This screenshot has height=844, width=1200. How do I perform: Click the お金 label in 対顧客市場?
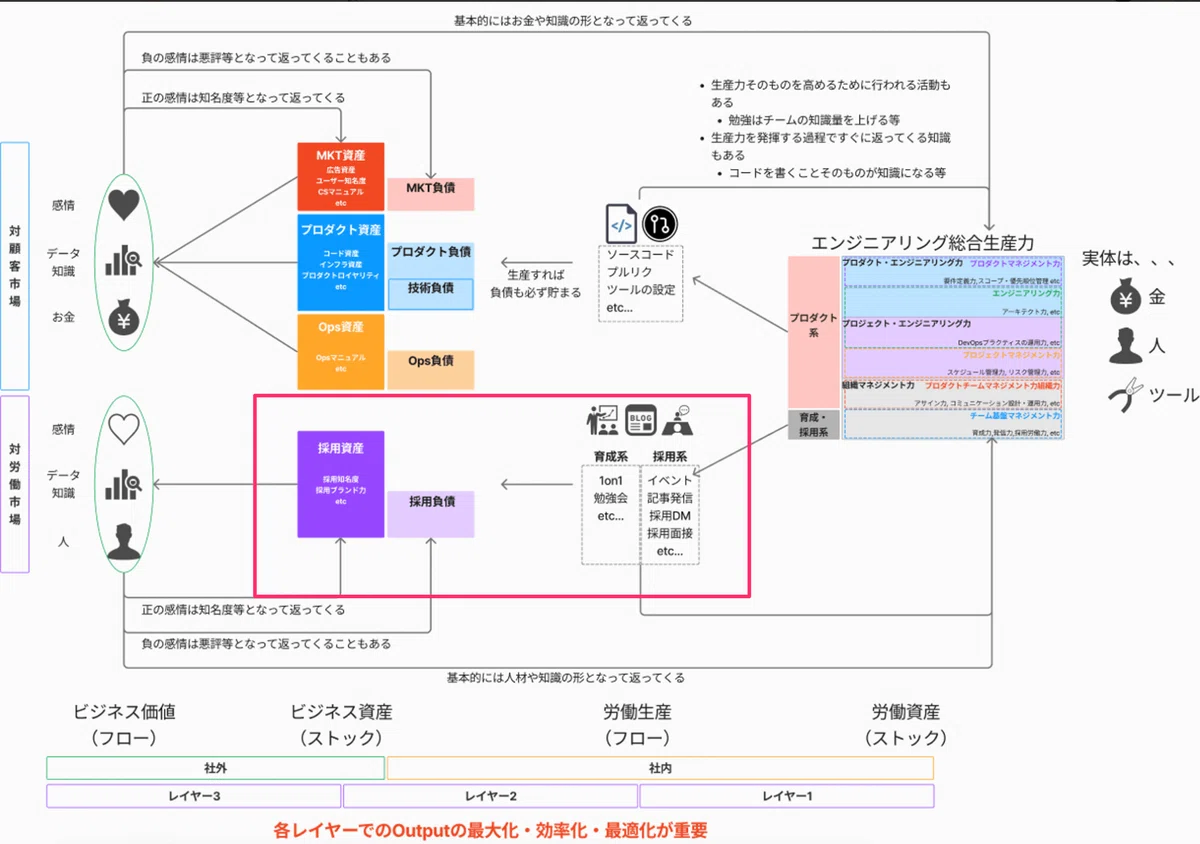63,318
